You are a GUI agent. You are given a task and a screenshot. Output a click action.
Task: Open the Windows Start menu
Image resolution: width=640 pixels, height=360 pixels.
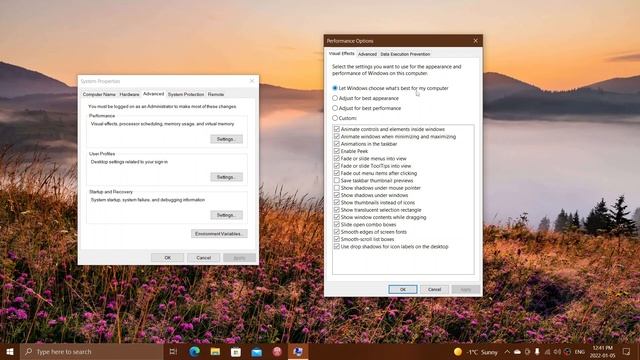pyautogui.click(x=10, y=351)
